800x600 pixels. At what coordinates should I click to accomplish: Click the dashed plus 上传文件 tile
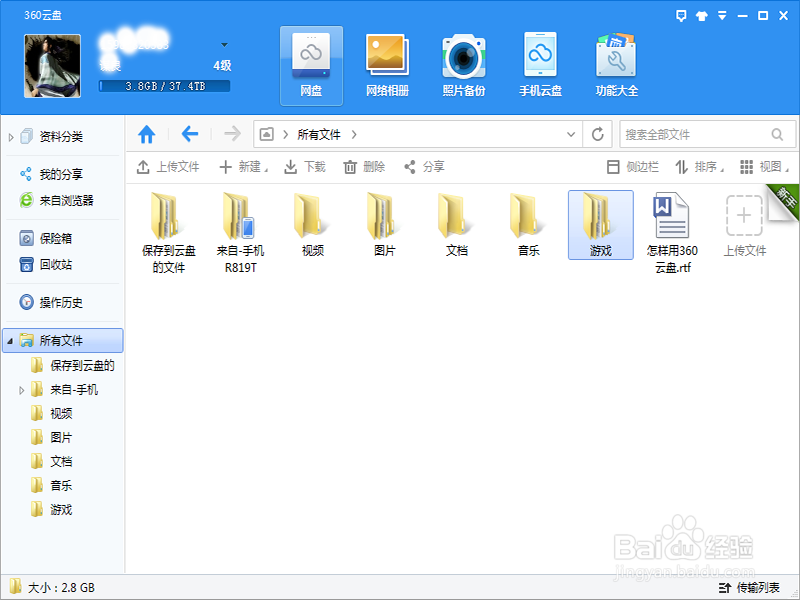[x=744, y=224]
